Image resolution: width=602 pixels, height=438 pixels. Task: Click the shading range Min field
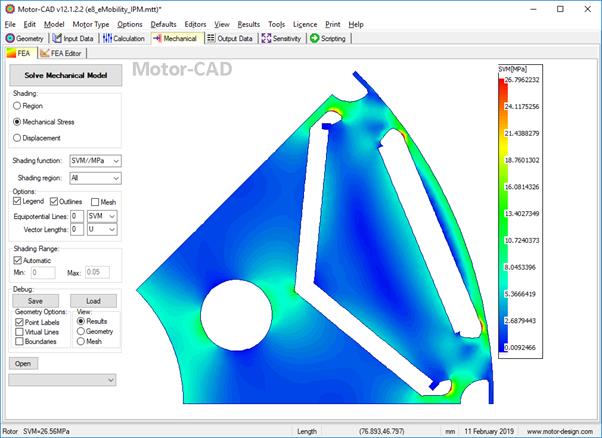(43, 273)
